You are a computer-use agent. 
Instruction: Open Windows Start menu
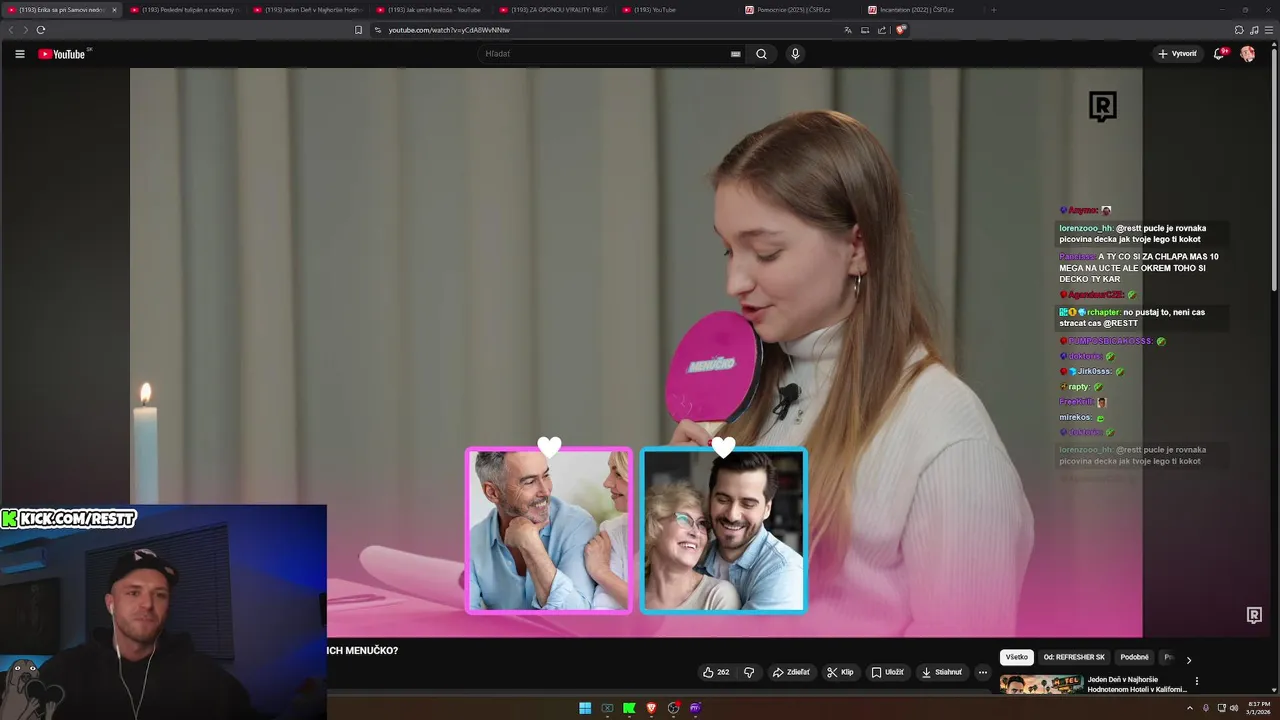(x=585, y=708)
